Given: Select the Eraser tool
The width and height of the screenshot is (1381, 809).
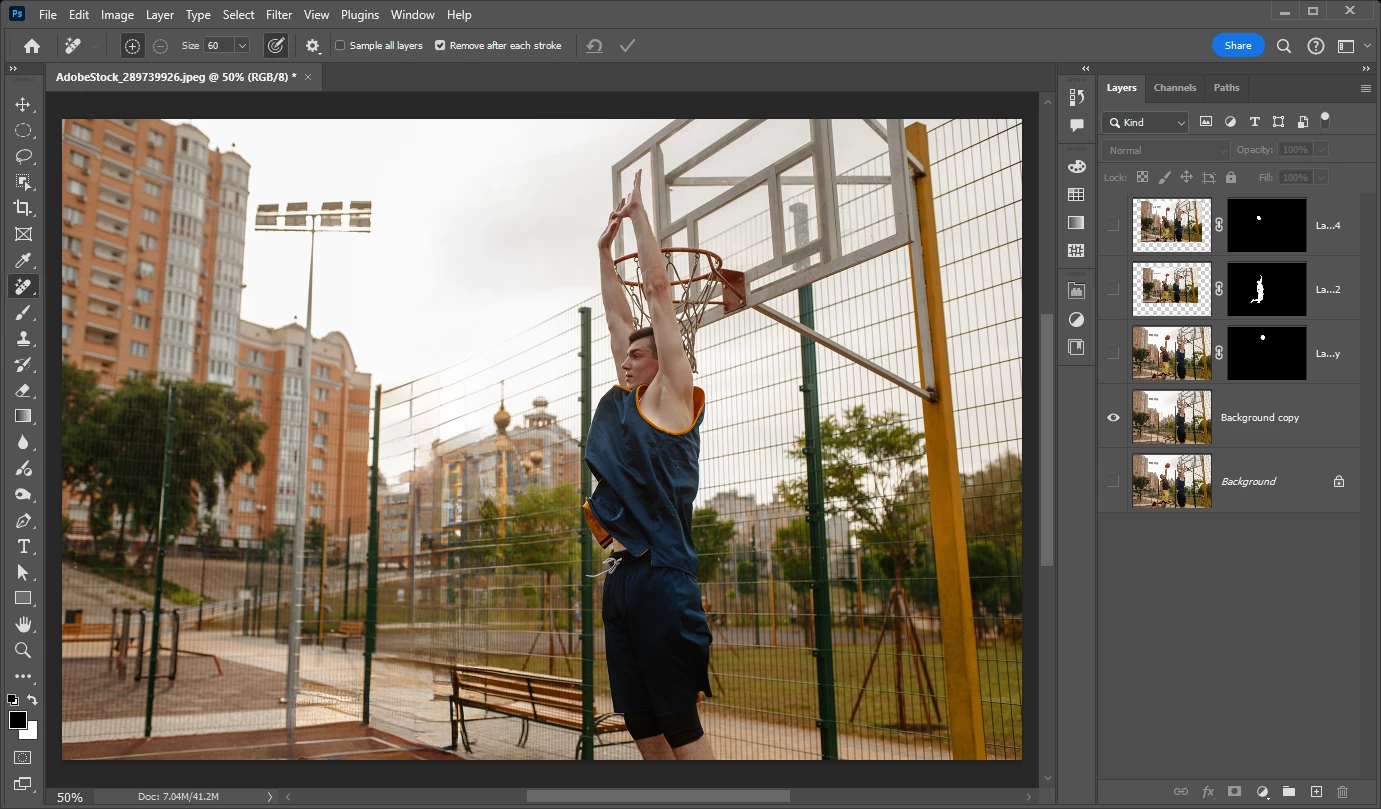Looking at the screenshot, I should click(x=22, y=391).
